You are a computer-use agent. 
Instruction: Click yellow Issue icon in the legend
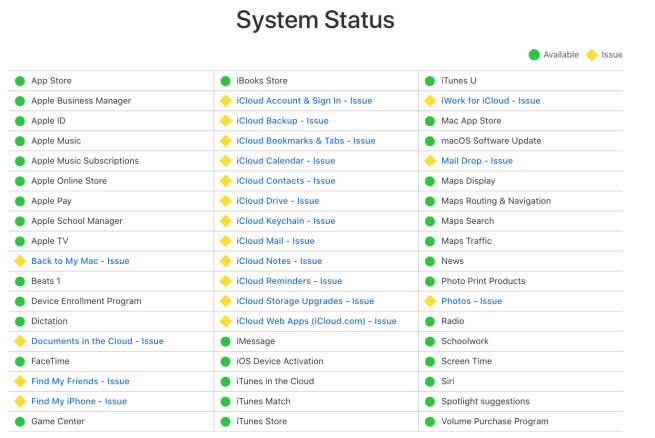click(x=591, y=55)
